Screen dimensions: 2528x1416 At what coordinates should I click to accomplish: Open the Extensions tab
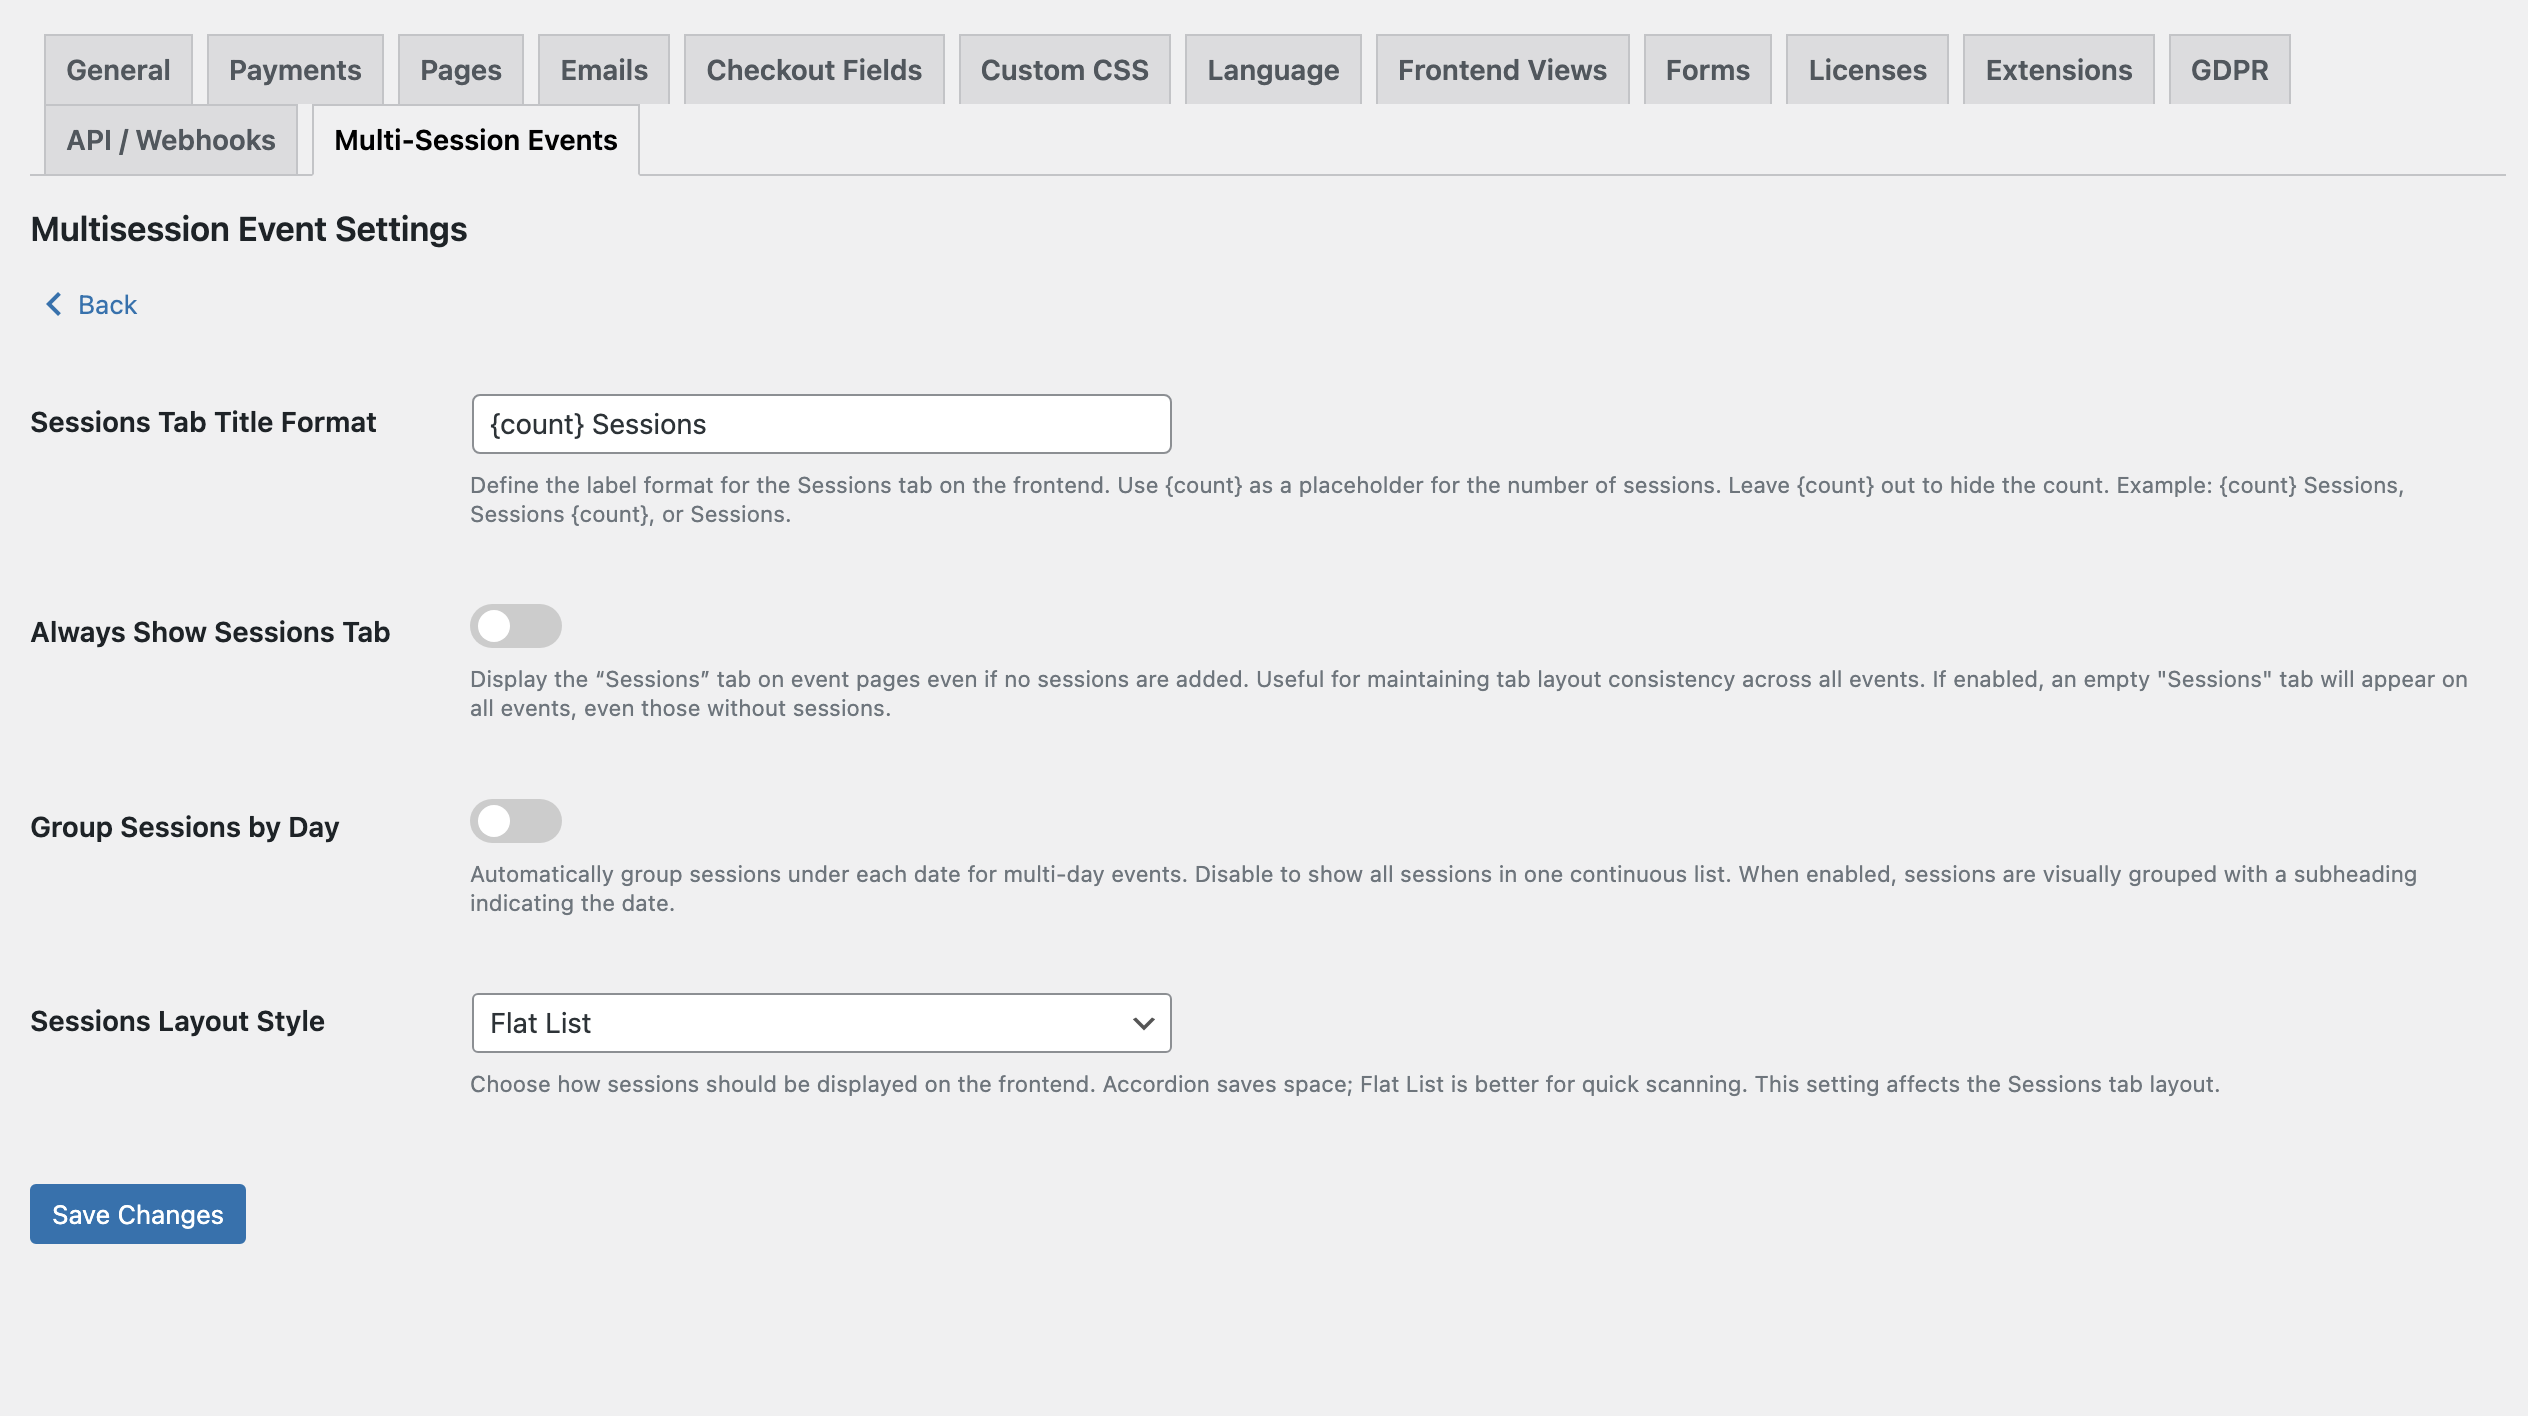2058,70
